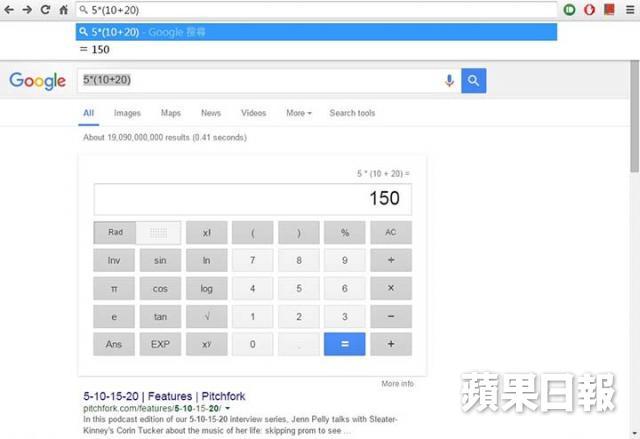Click the calculator 9 key

click(345, 260)
